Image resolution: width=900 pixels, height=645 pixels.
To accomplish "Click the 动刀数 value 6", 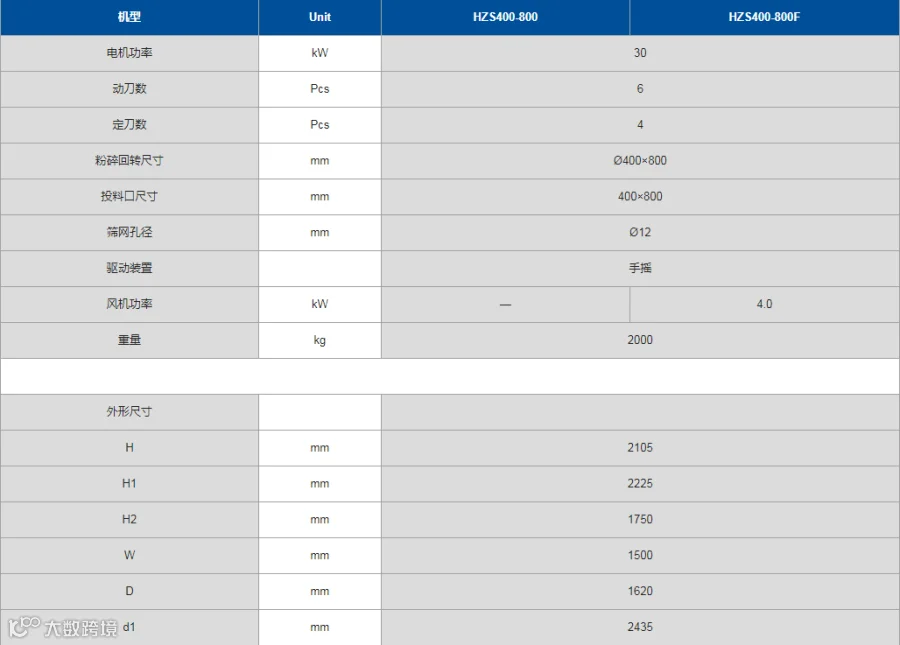I will (640, 88).
